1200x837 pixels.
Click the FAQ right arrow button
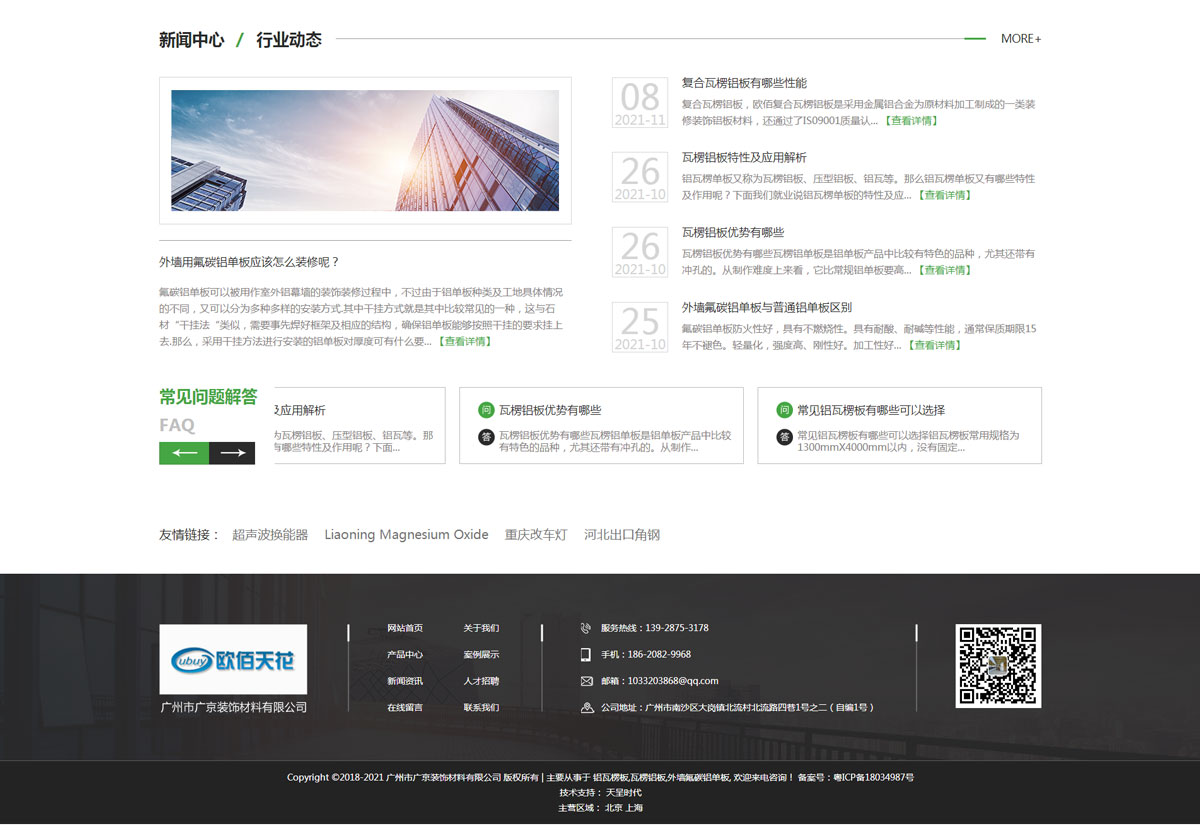pyautogui.click(x=232, y=453)
